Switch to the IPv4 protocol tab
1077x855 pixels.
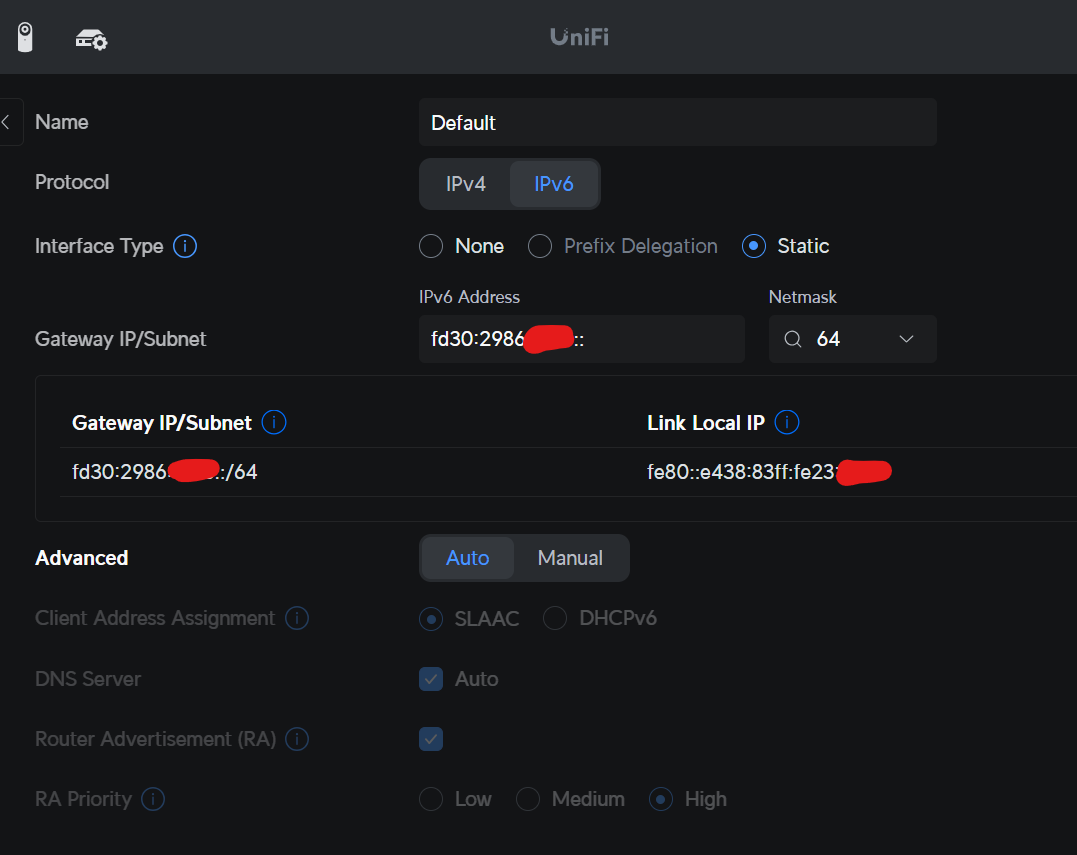click(466, 184)
